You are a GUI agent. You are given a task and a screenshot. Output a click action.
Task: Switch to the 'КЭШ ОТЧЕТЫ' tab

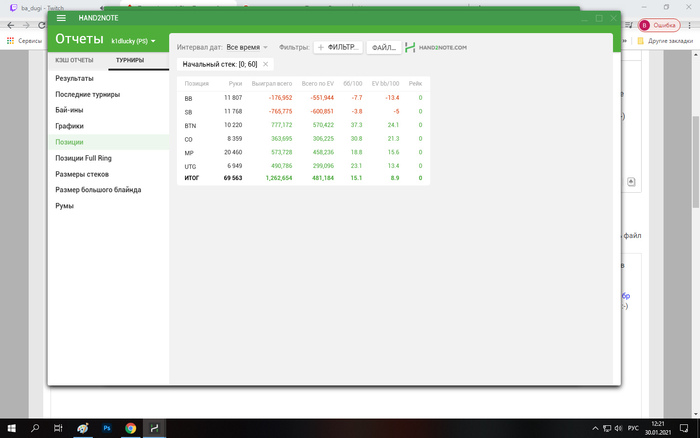coord(74,60)
